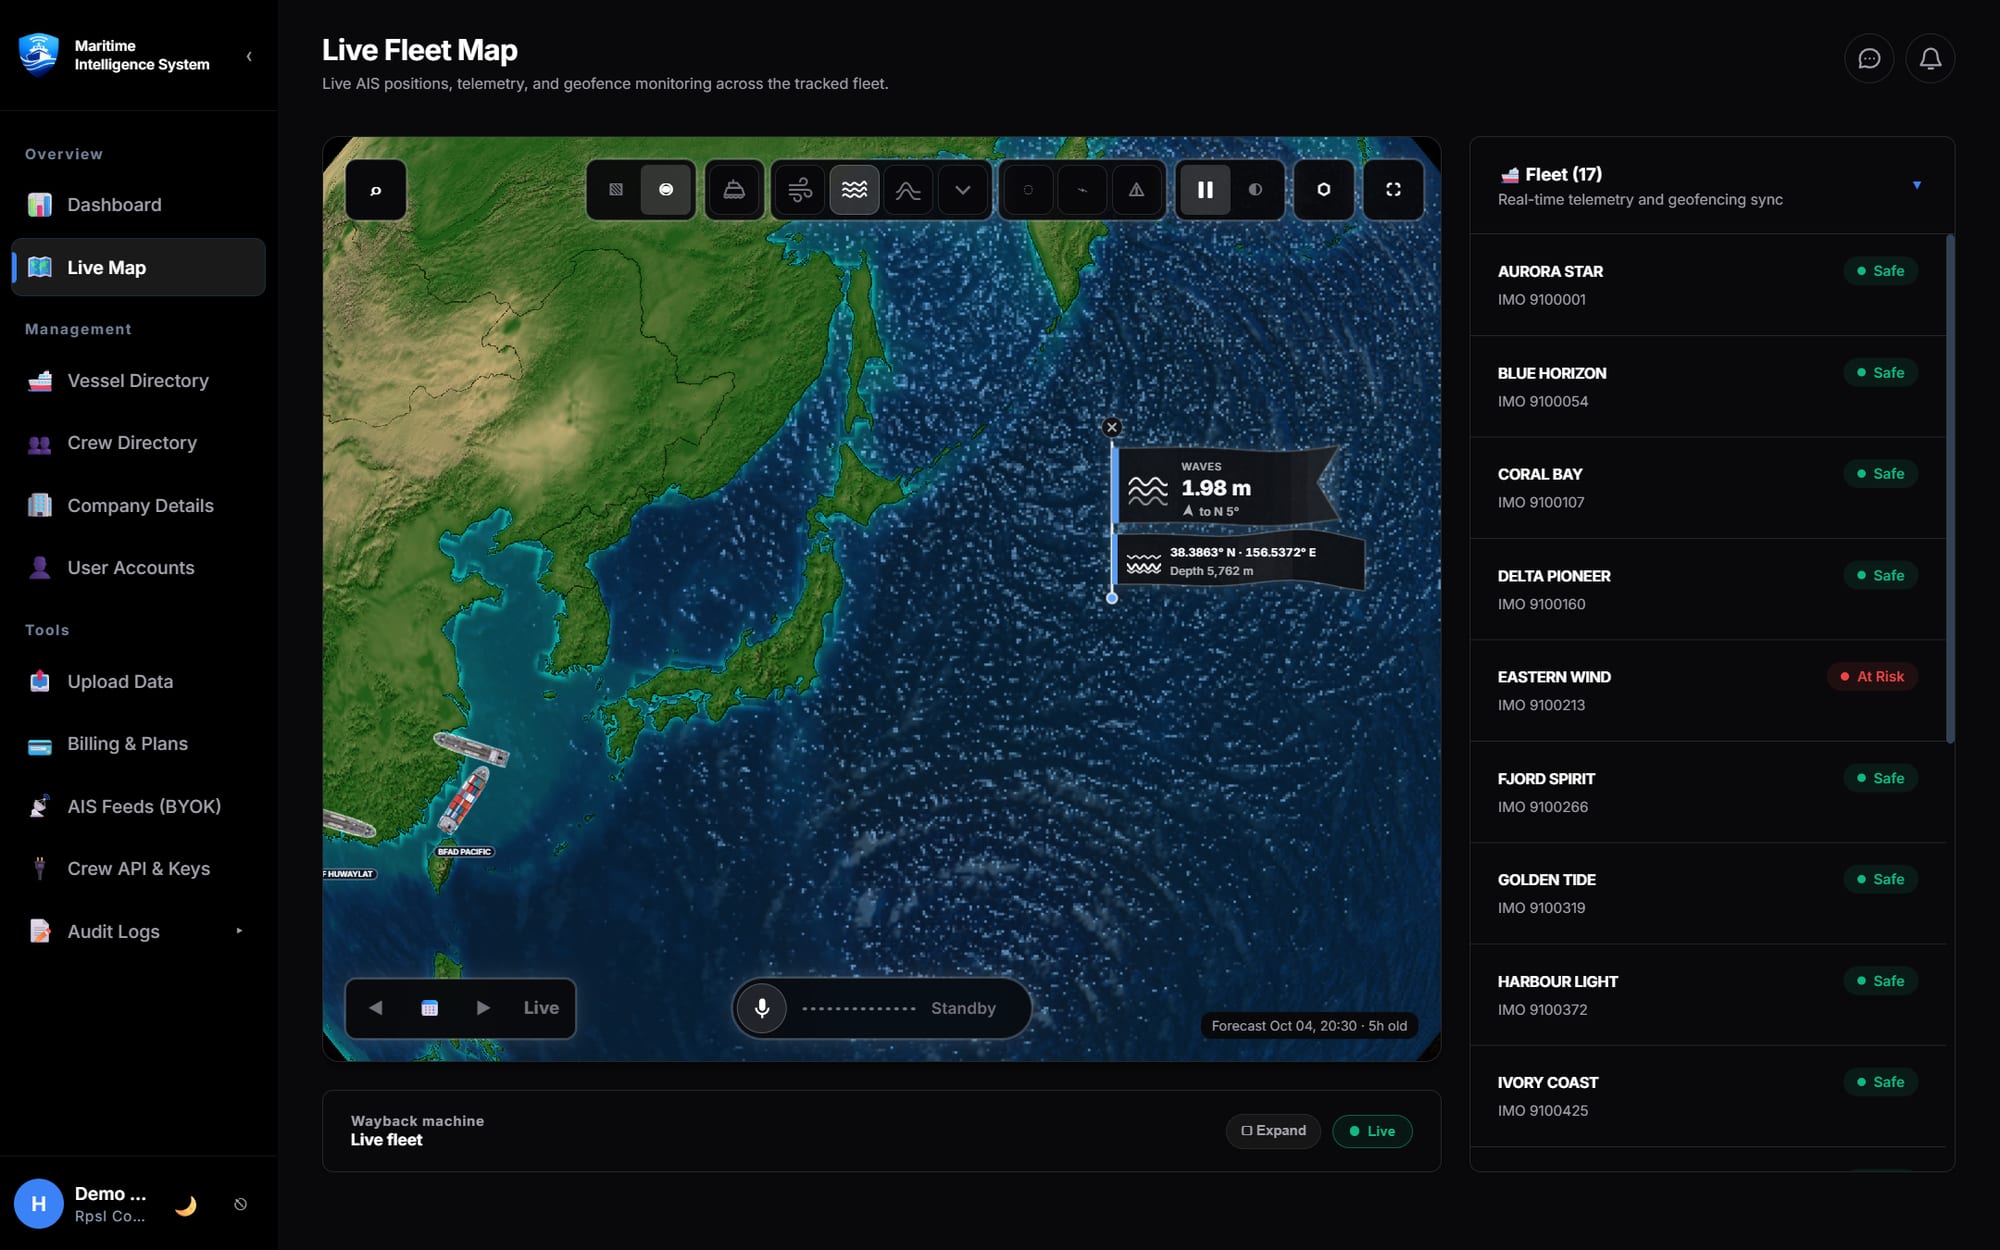The width and height of the screenshot is (2000, 1250).
Task: Open the chat messages icon
Action: (x=1869, y=59)
